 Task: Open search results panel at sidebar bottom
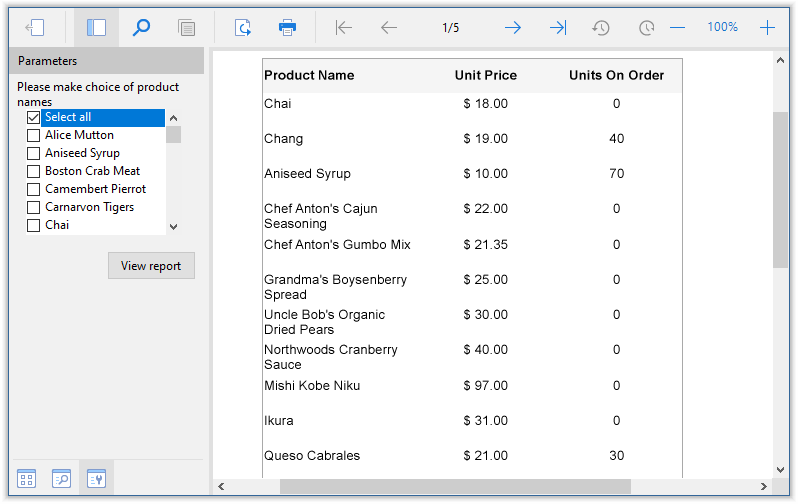61,479
